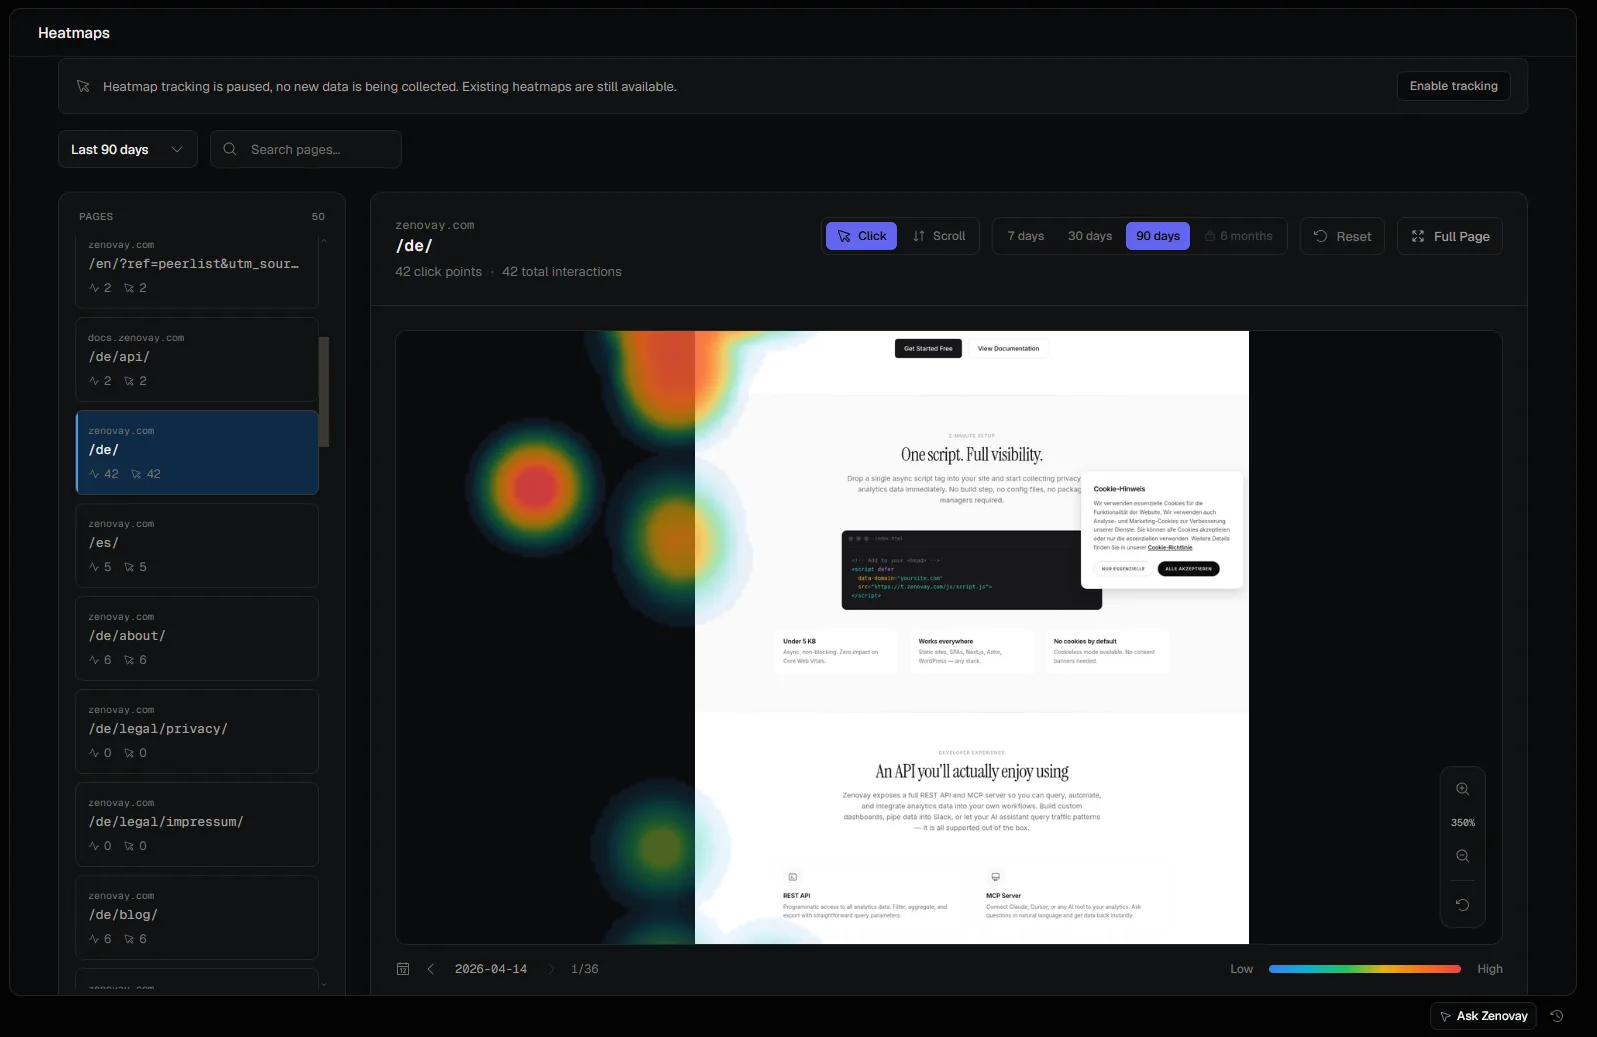Screen dimensions: 1597x1037
Task: Click the search magnifier icon
Action: pos(230,149)
